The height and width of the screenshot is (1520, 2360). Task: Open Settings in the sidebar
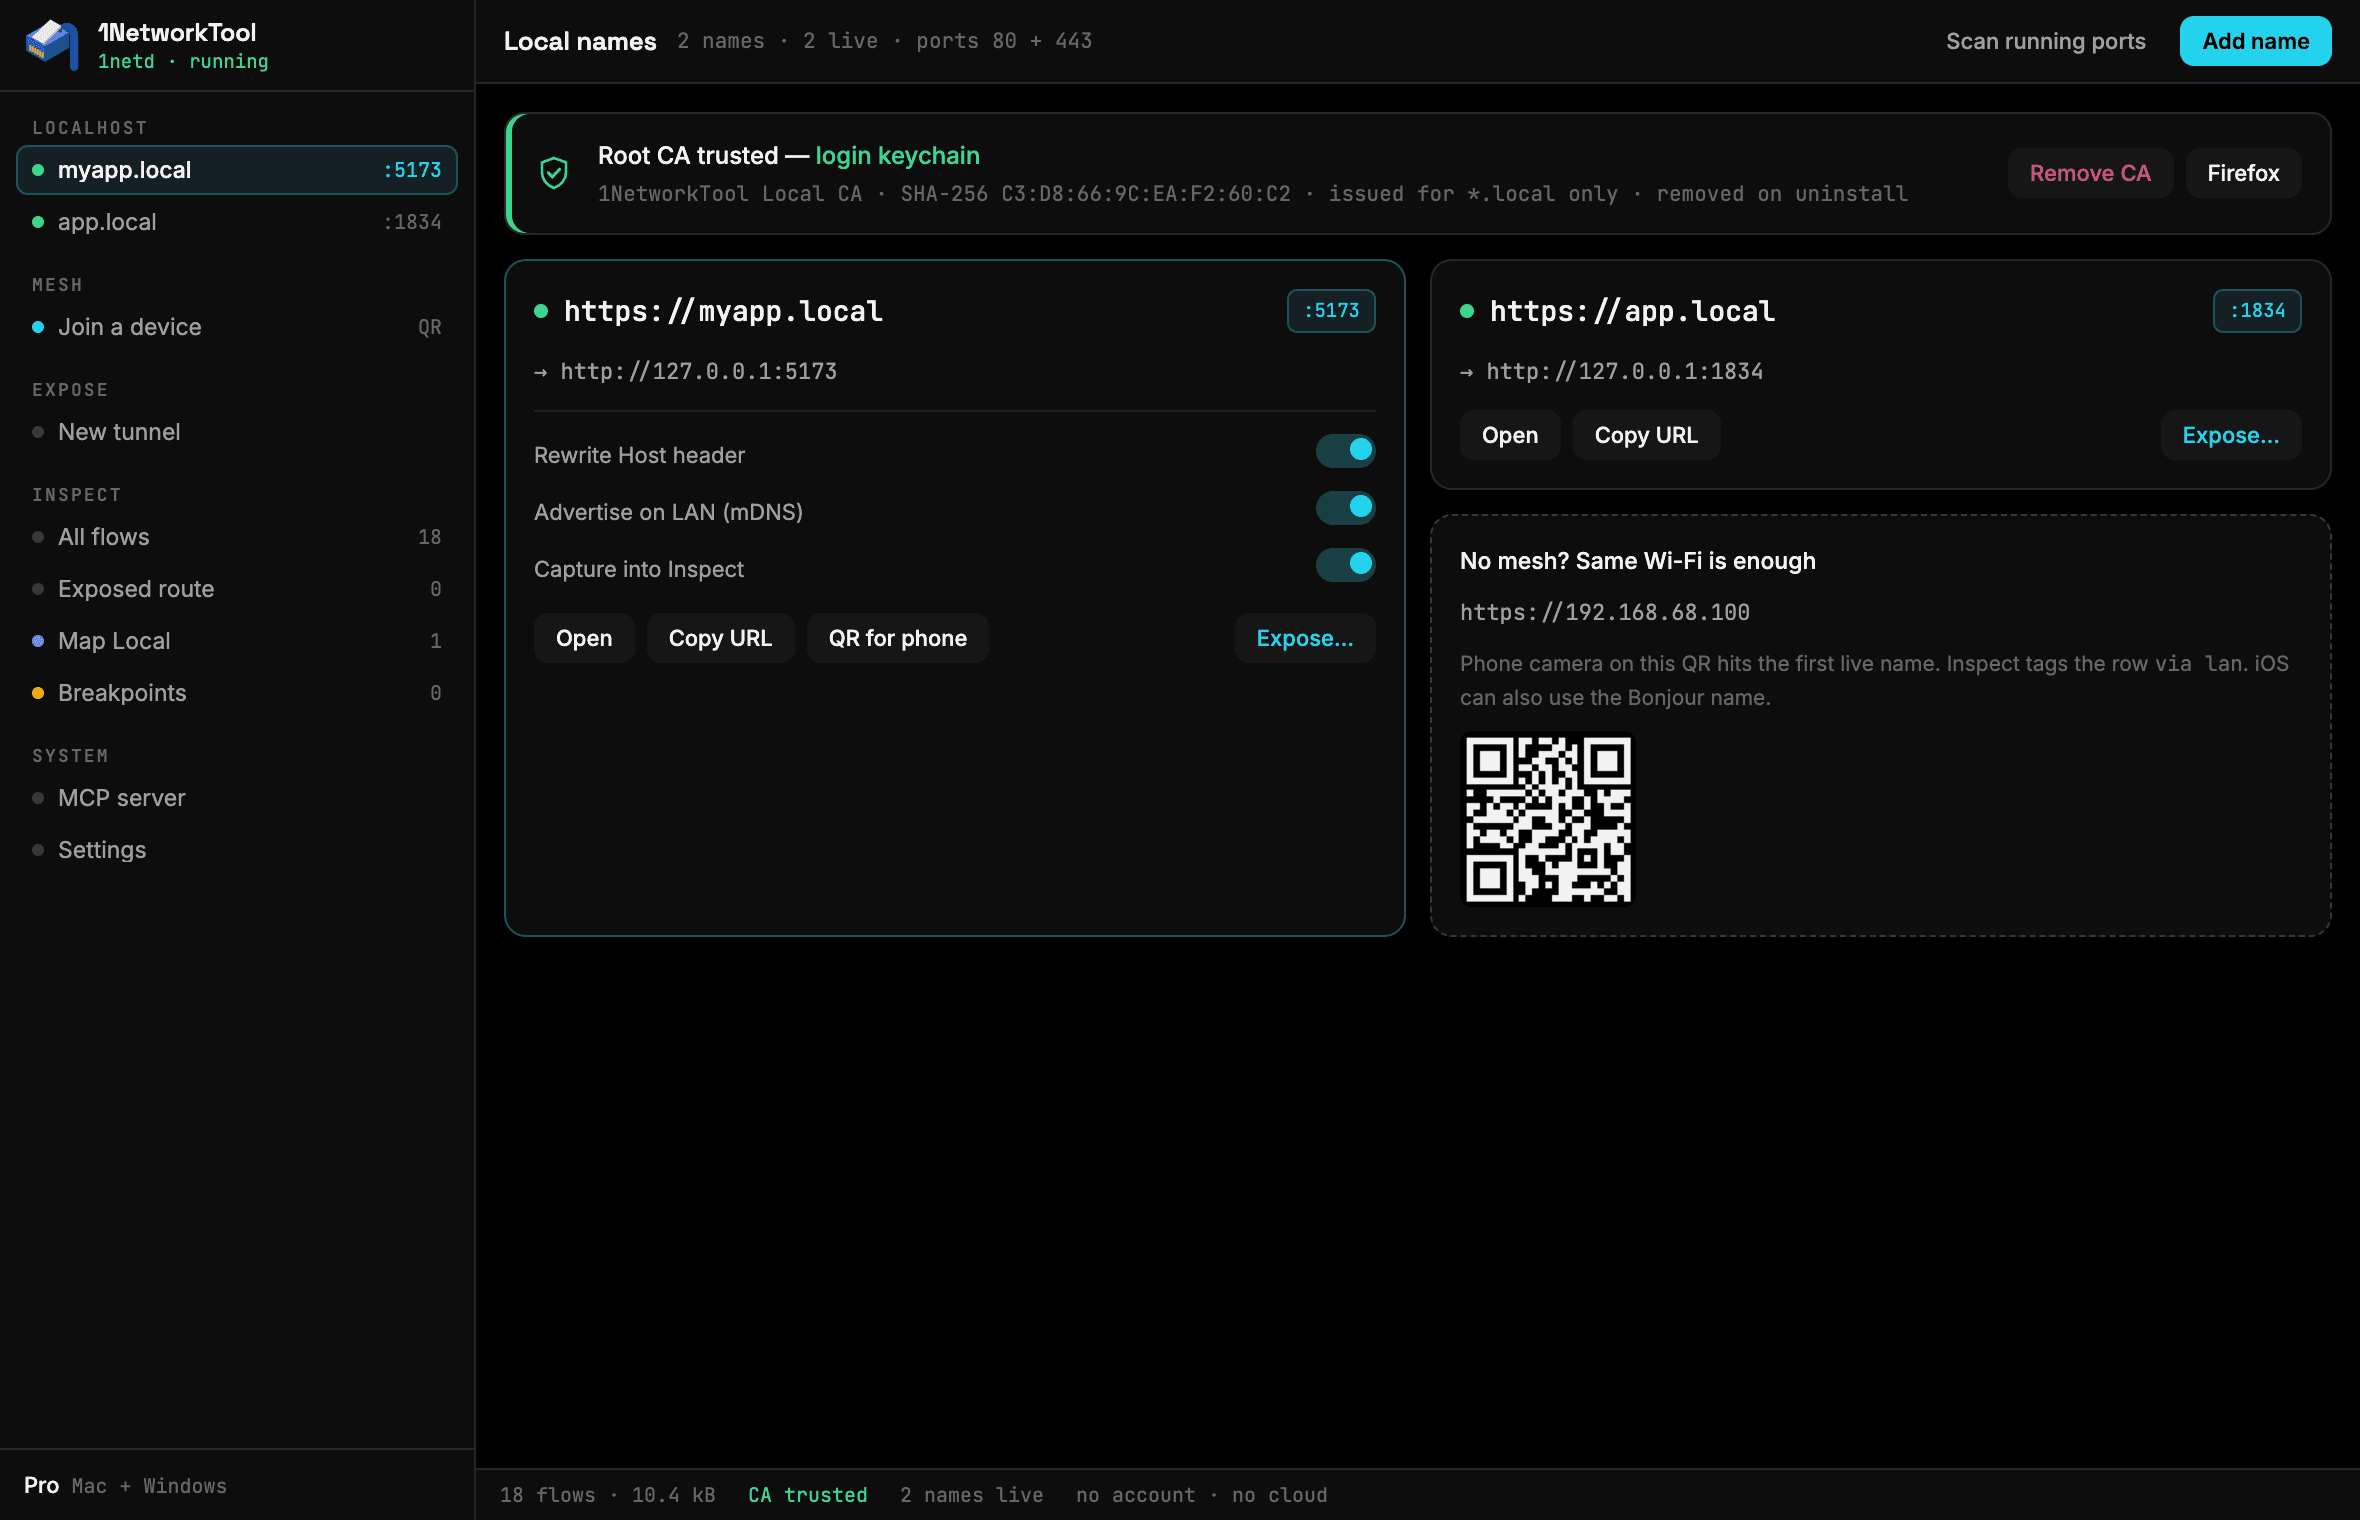point(237,850)
